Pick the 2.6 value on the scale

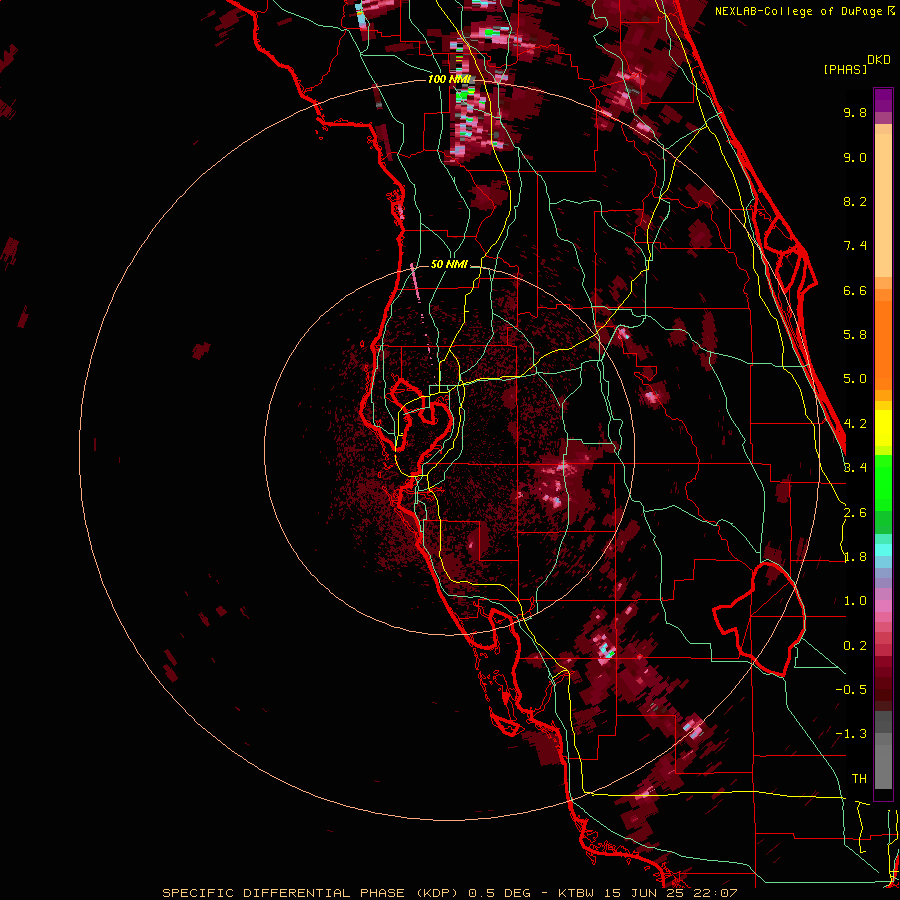[x=855, y=513]
